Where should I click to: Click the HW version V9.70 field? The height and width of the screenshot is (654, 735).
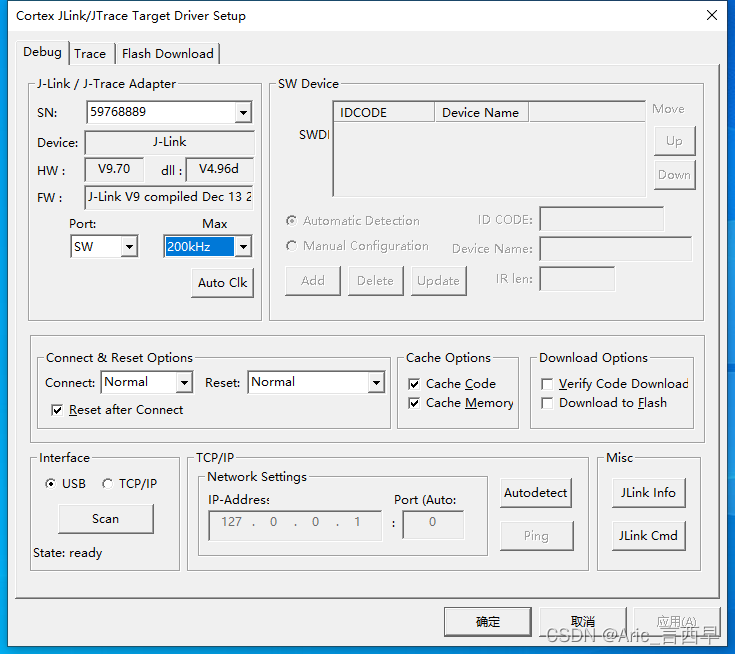114,169
